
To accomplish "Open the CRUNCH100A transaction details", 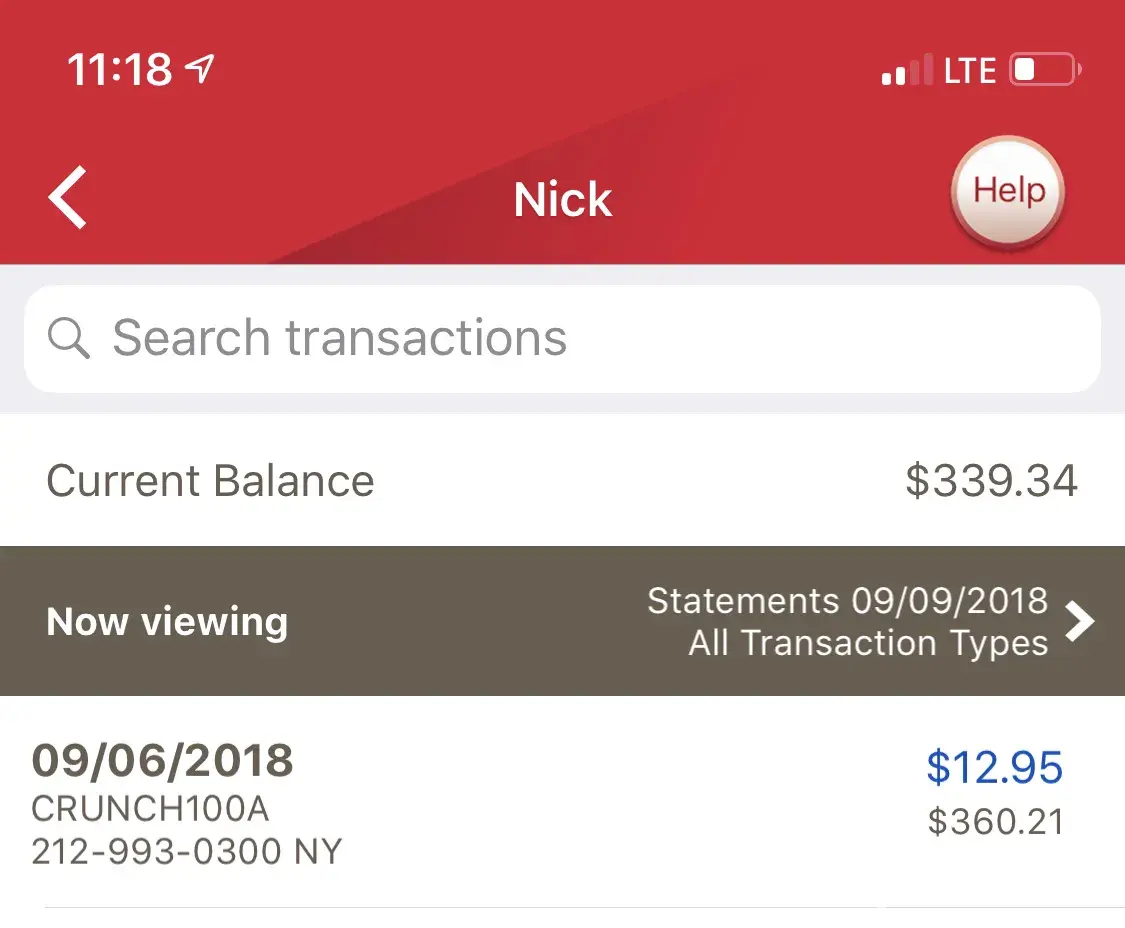I will point(150,808).
